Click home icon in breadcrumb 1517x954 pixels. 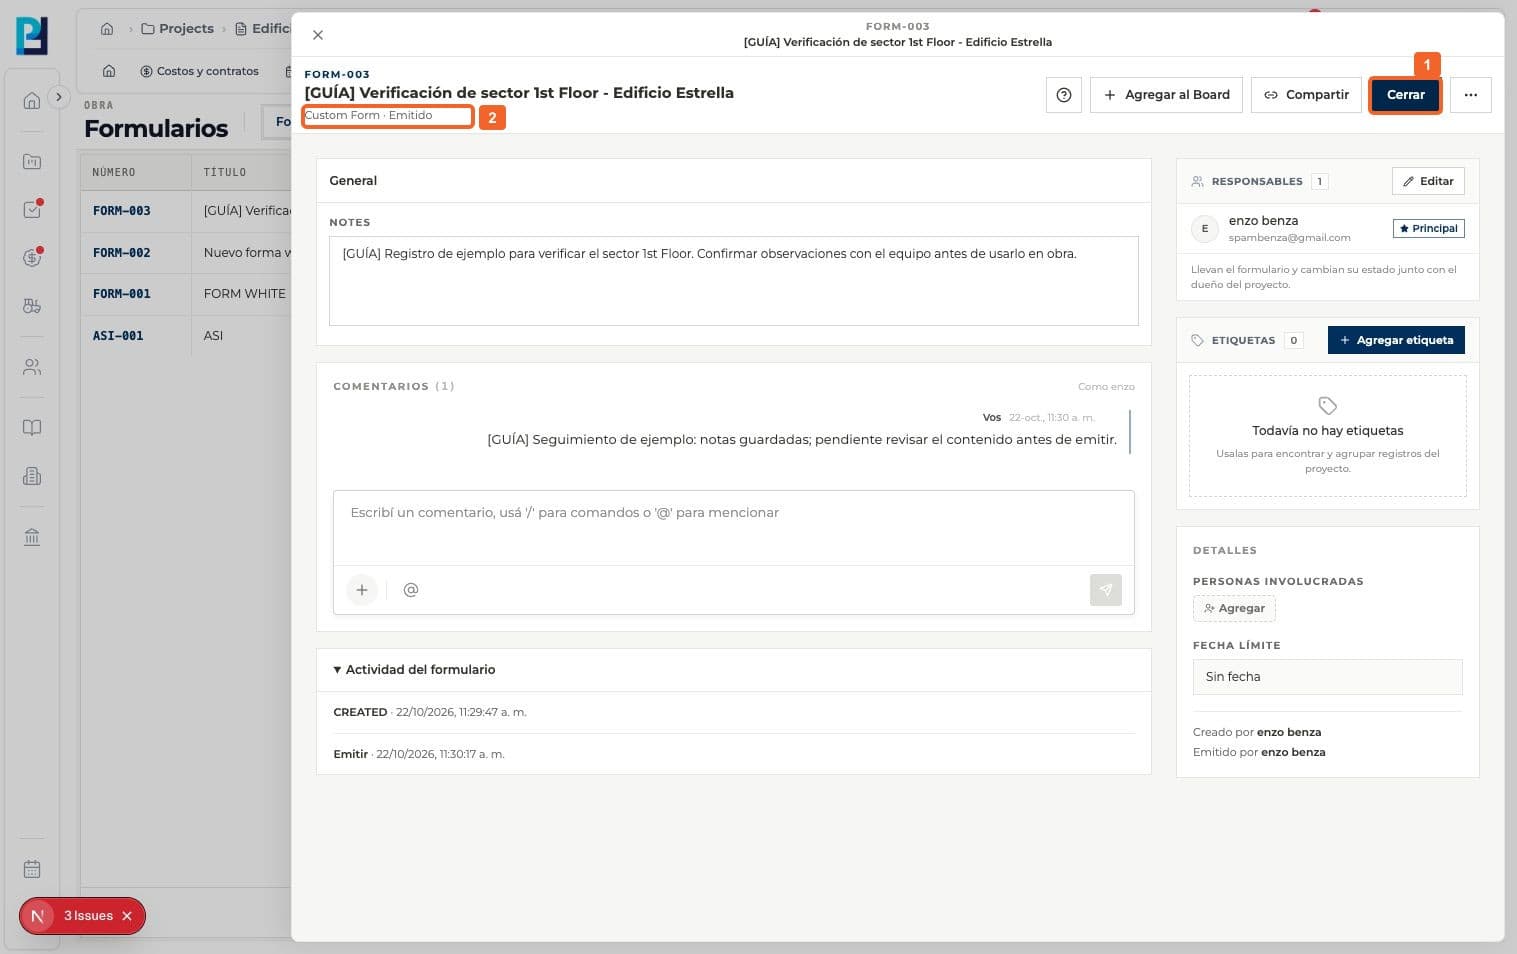point(107,29)
